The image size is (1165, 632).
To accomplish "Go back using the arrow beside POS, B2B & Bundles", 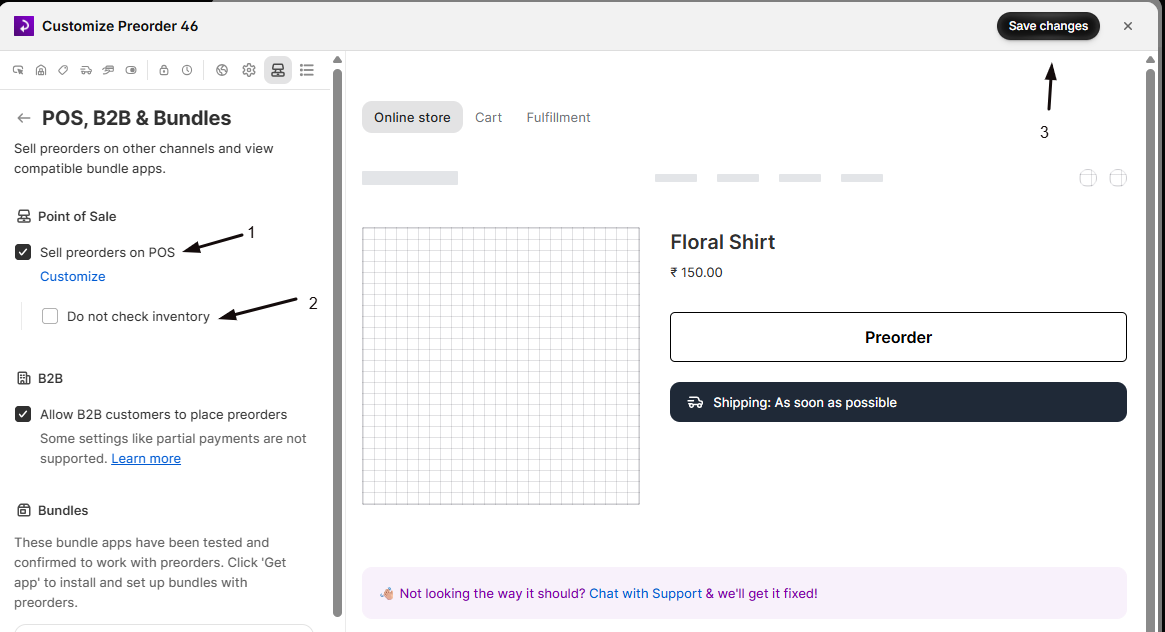I will [24, 118].
